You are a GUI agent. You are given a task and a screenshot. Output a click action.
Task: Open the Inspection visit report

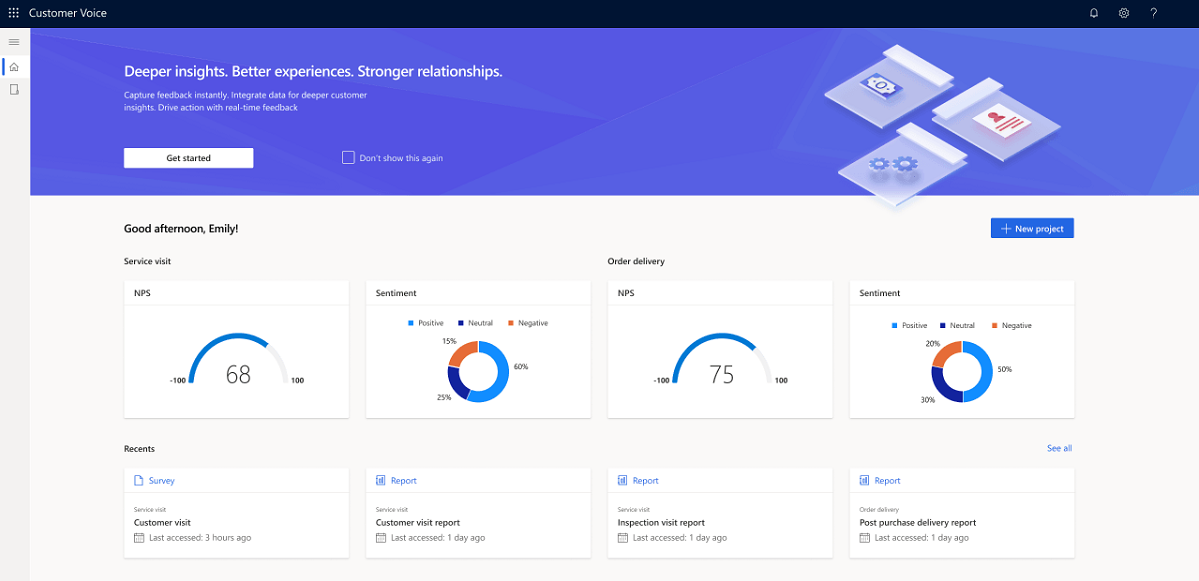click(x=720, y=513)
